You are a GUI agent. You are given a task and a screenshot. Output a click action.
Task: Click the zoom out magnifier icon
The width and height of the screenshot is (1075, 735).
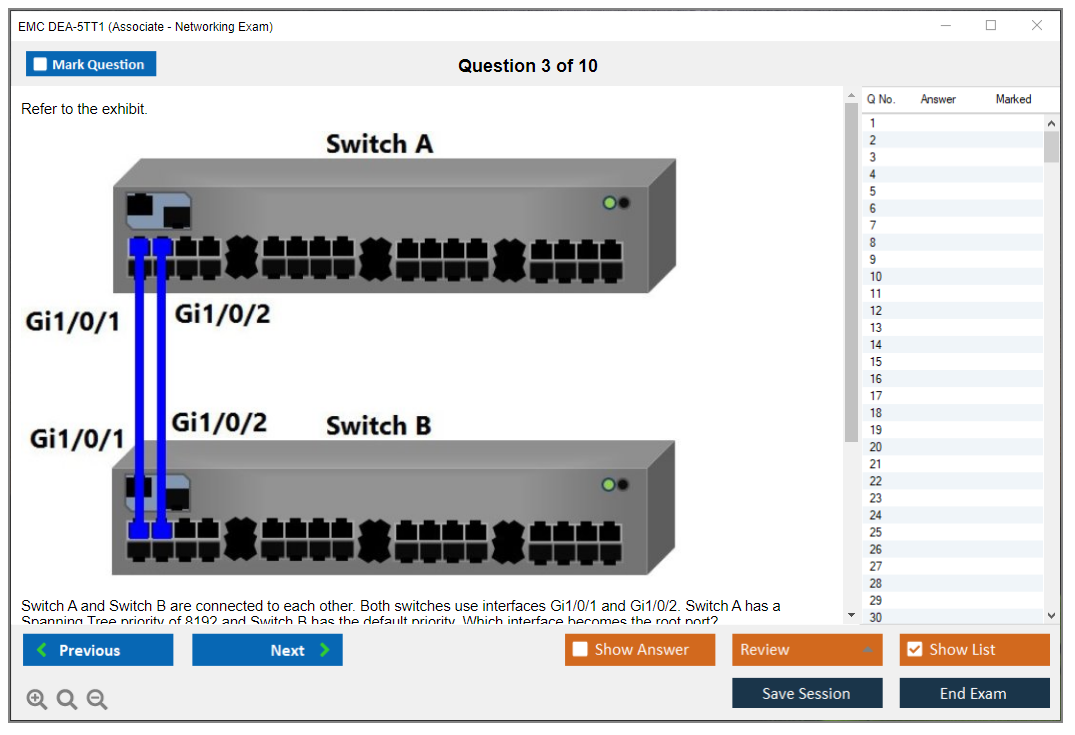pyautogui.click(x=97, y=700)
